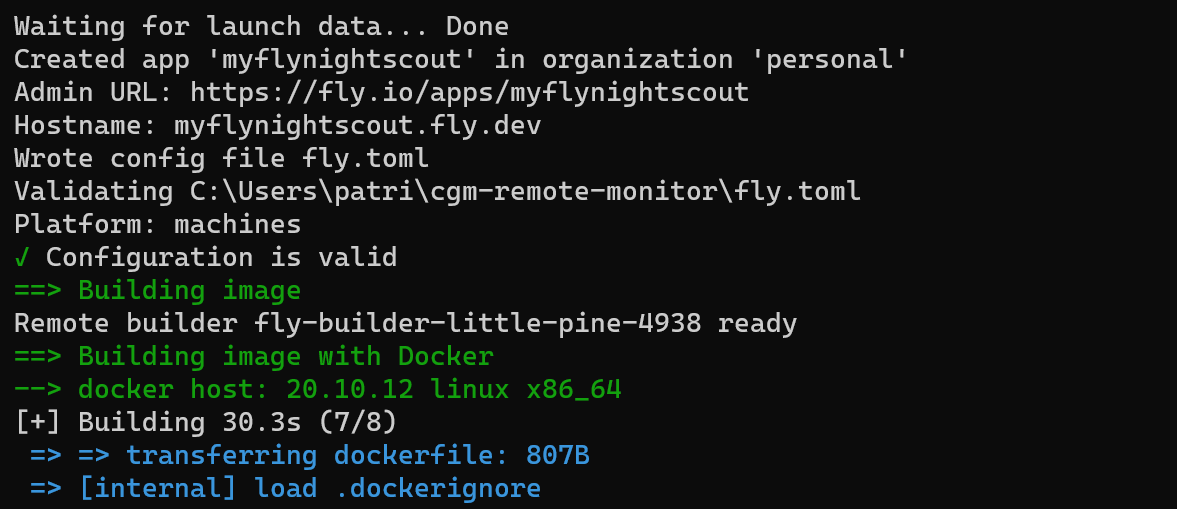1177x509 pixels.
Task: Click the file path C:\Users\patri\cgm-remote-monitor\fly.toml
Action: tap(525, 191)
